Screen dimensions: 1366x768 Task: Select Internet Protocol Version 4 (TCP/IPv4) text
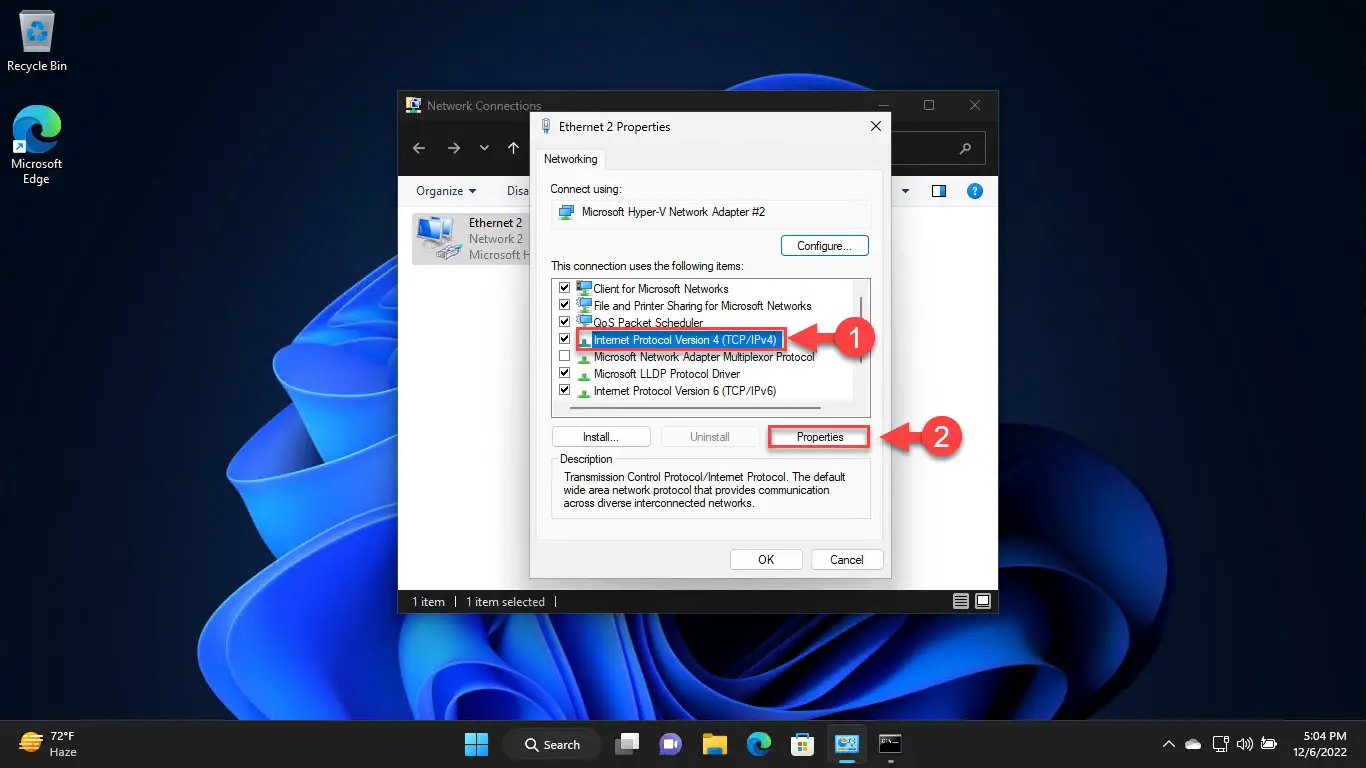[685, 340]
